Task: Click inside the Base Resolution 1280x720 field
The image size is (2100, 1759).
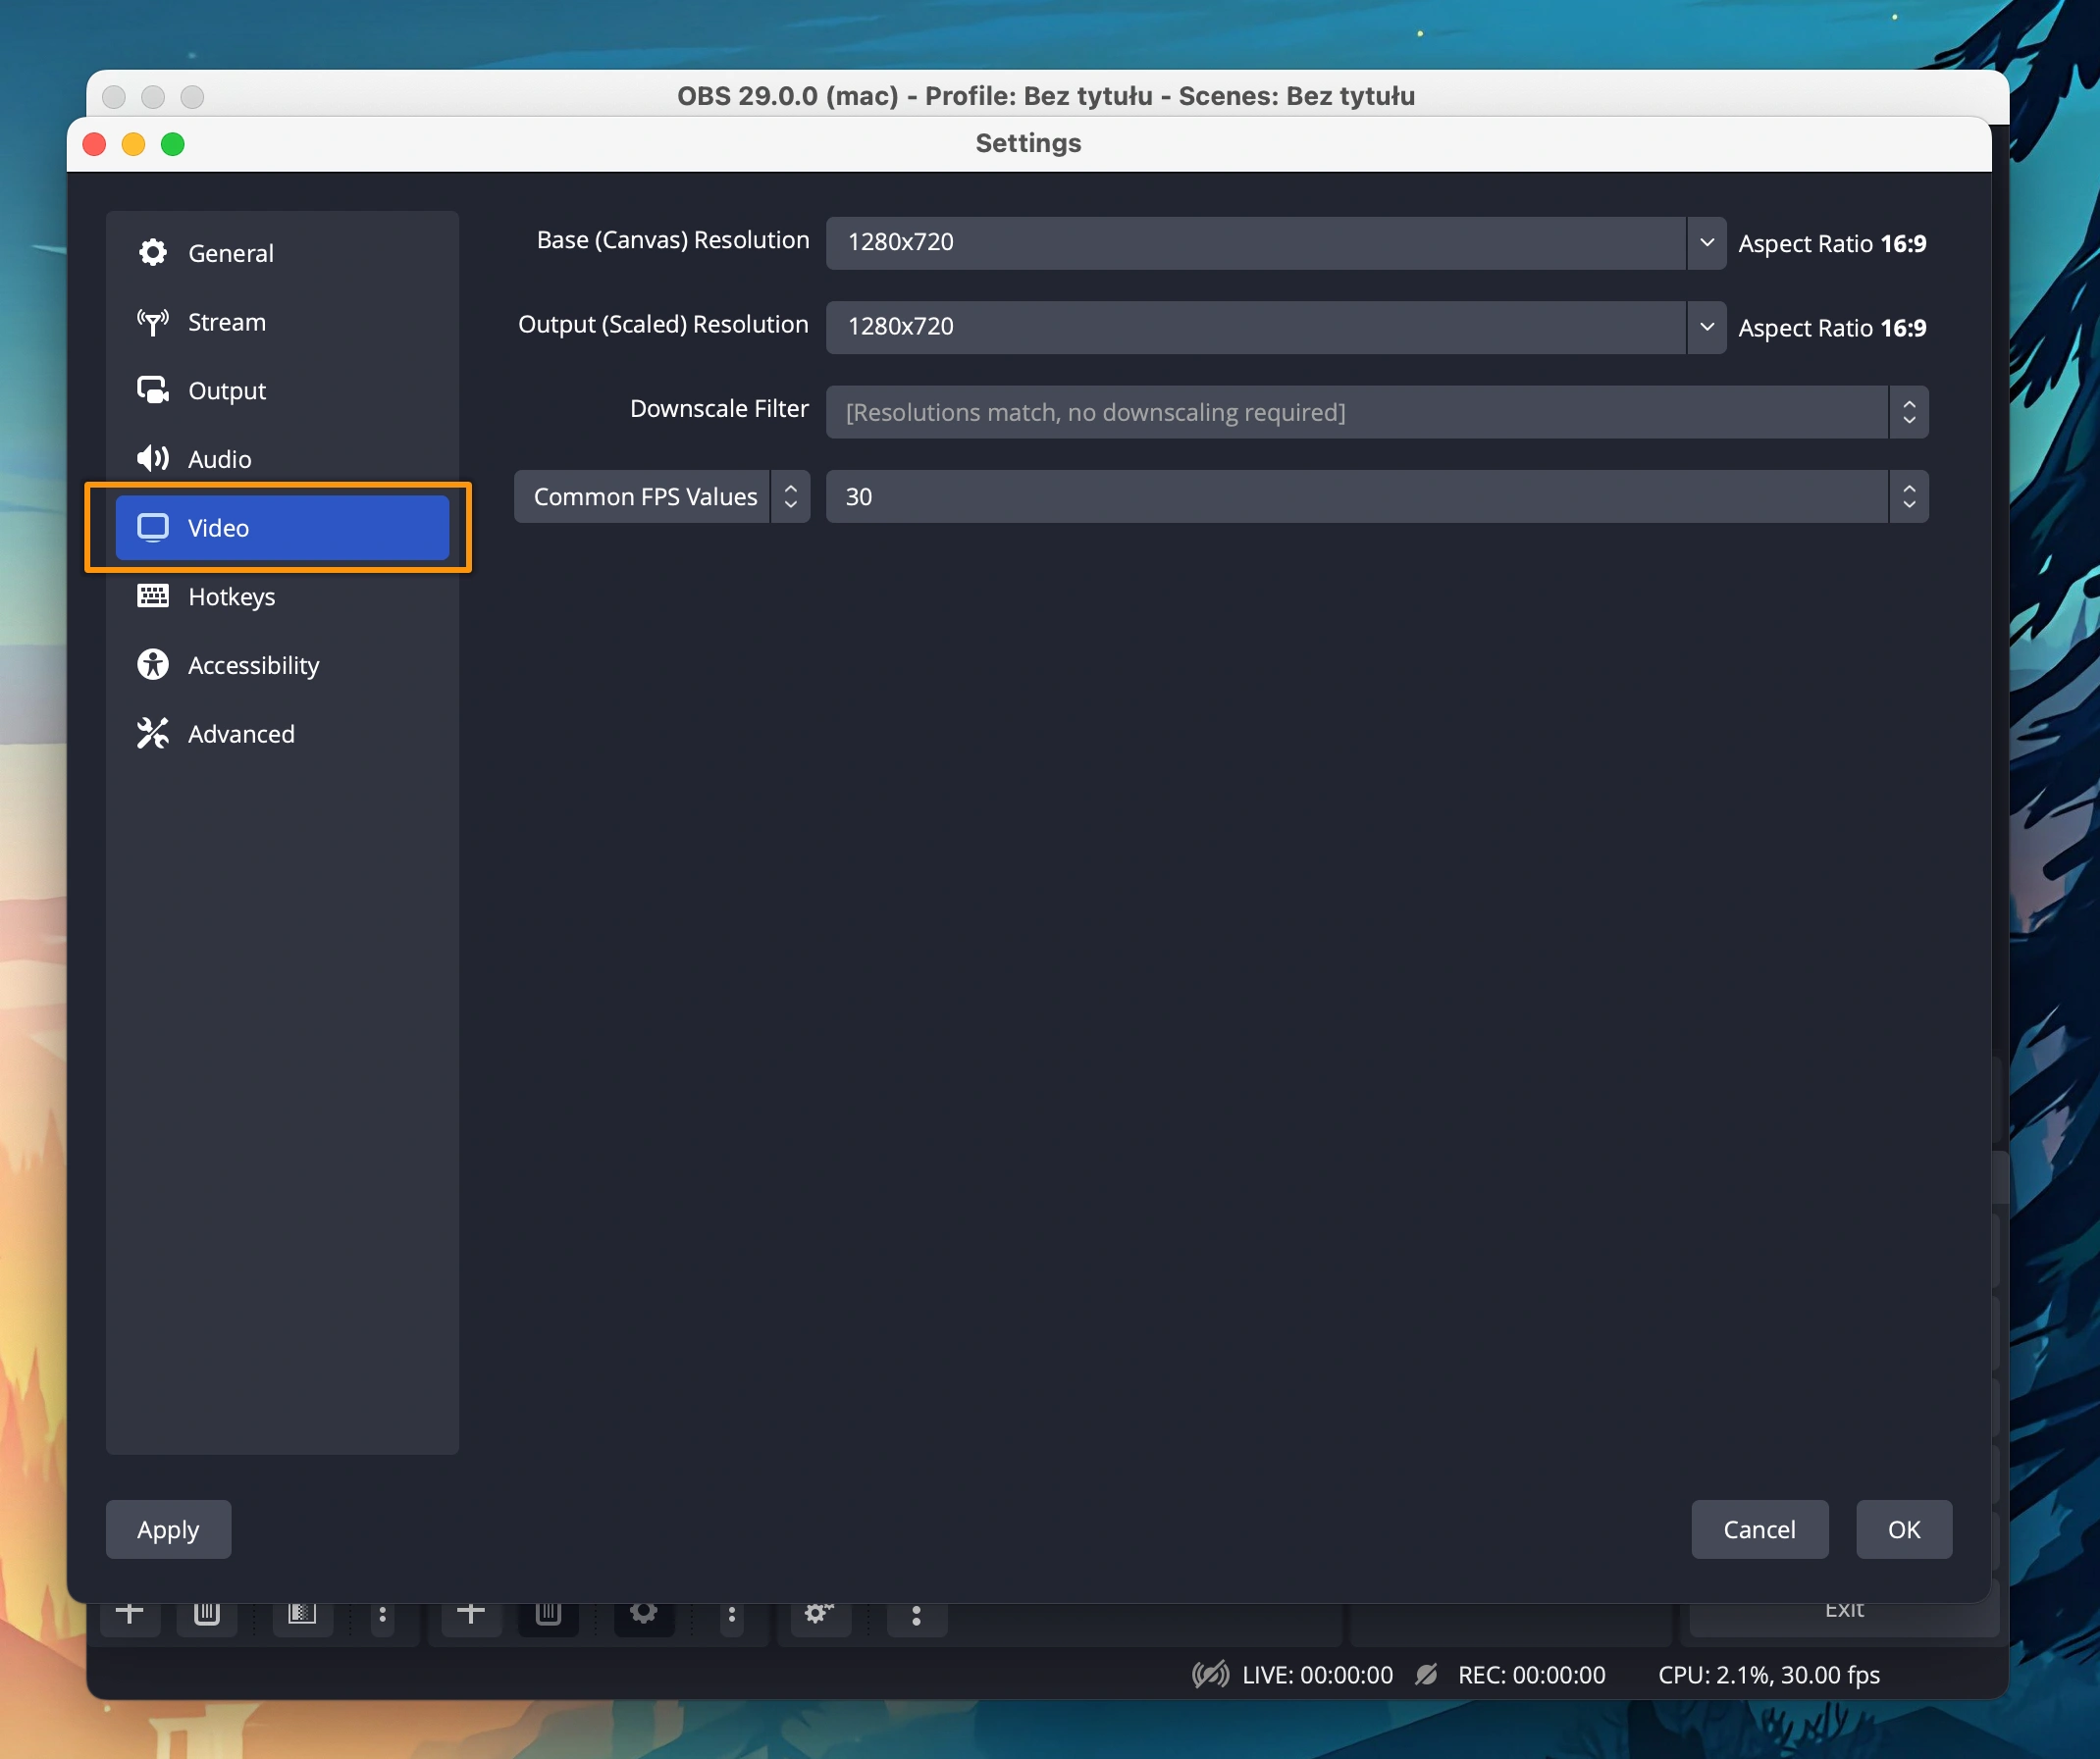Action: (x=1254, y=243)
